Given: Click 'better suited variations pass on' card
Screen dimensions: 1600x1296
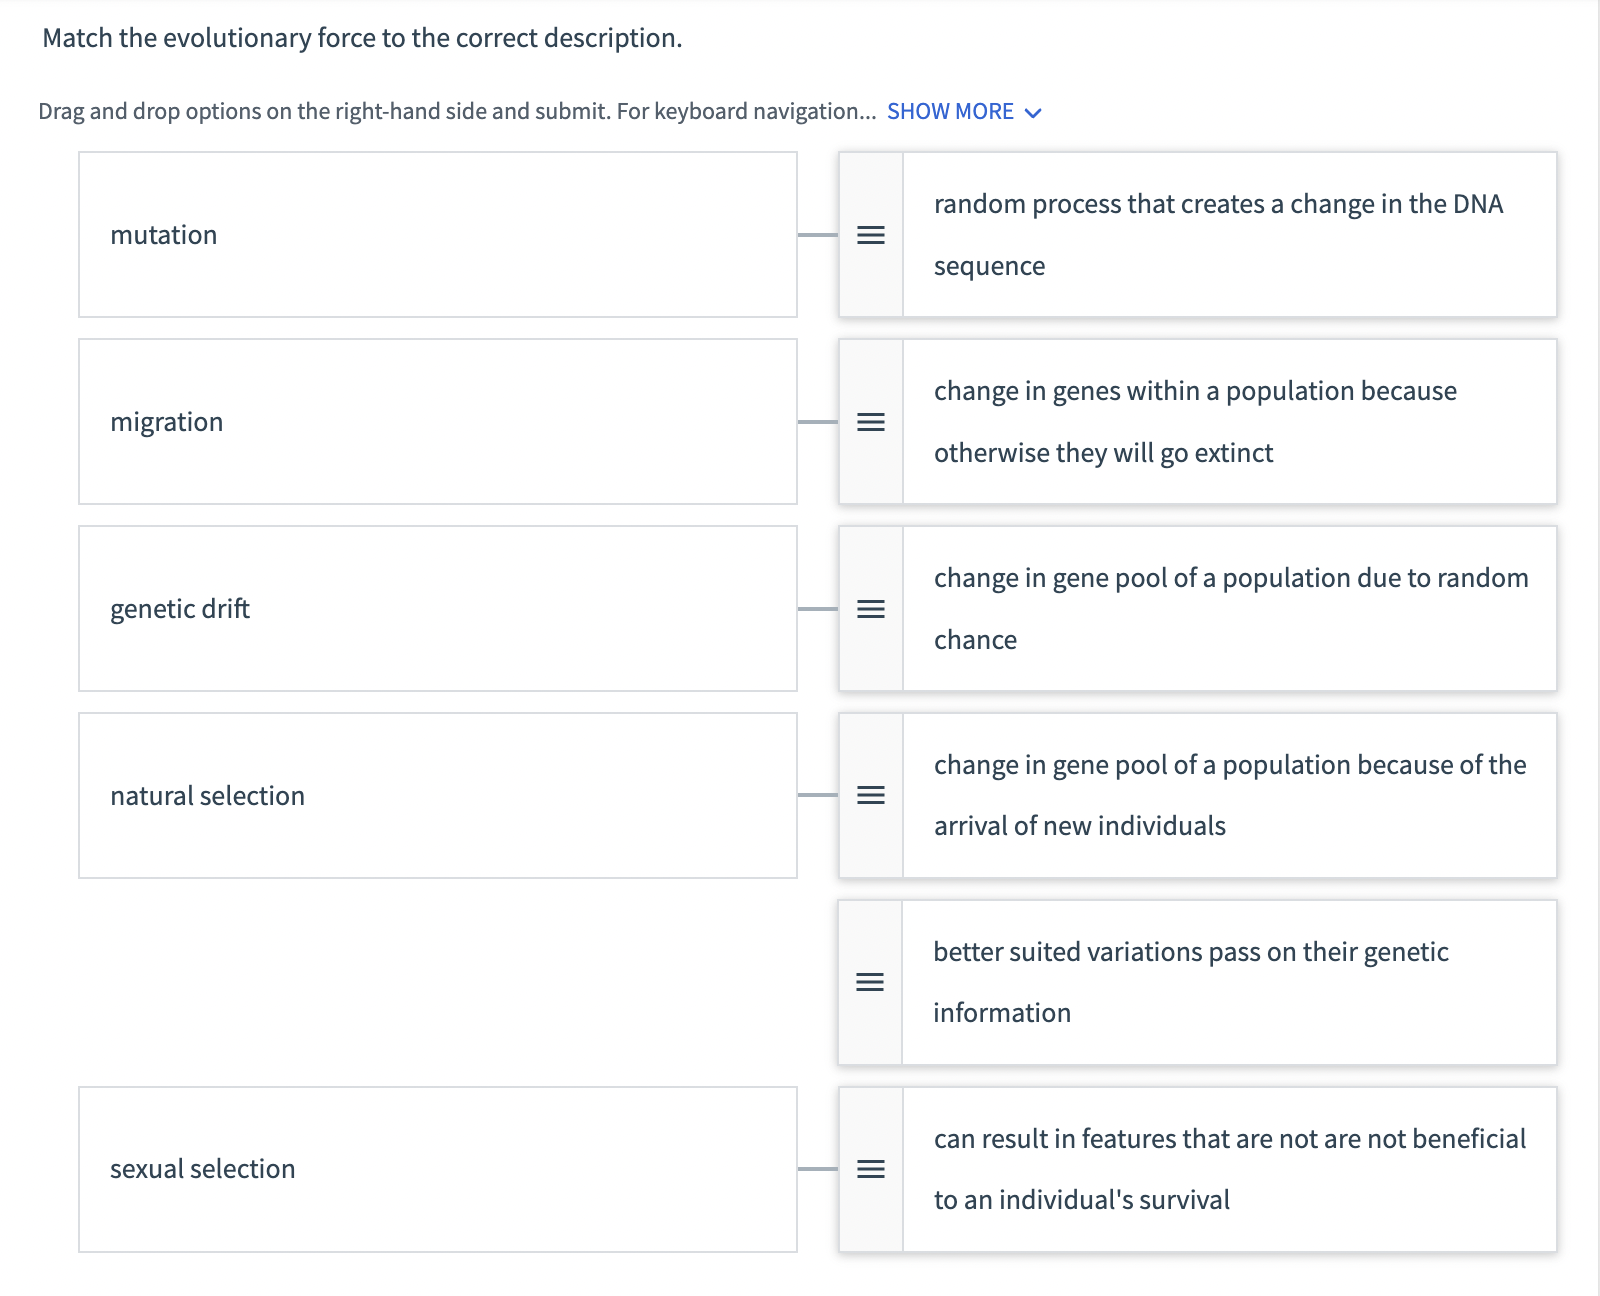Looking at the screenshot, I should (x=1228, y=982).
